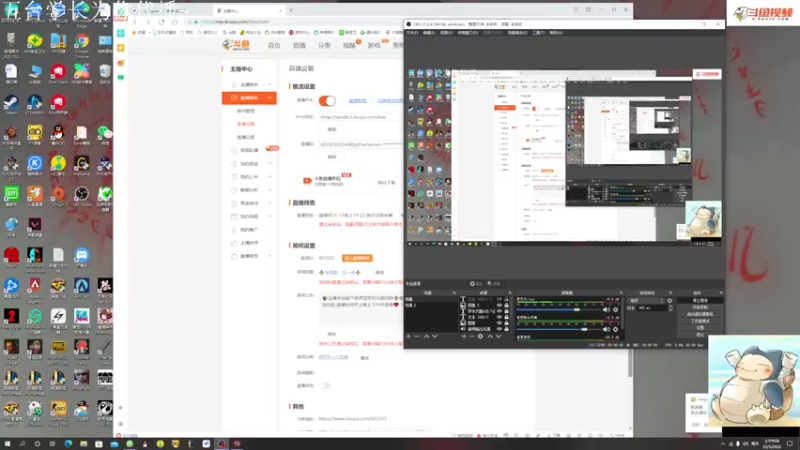Open Edge from the taskbar

(x=68, y=444)
